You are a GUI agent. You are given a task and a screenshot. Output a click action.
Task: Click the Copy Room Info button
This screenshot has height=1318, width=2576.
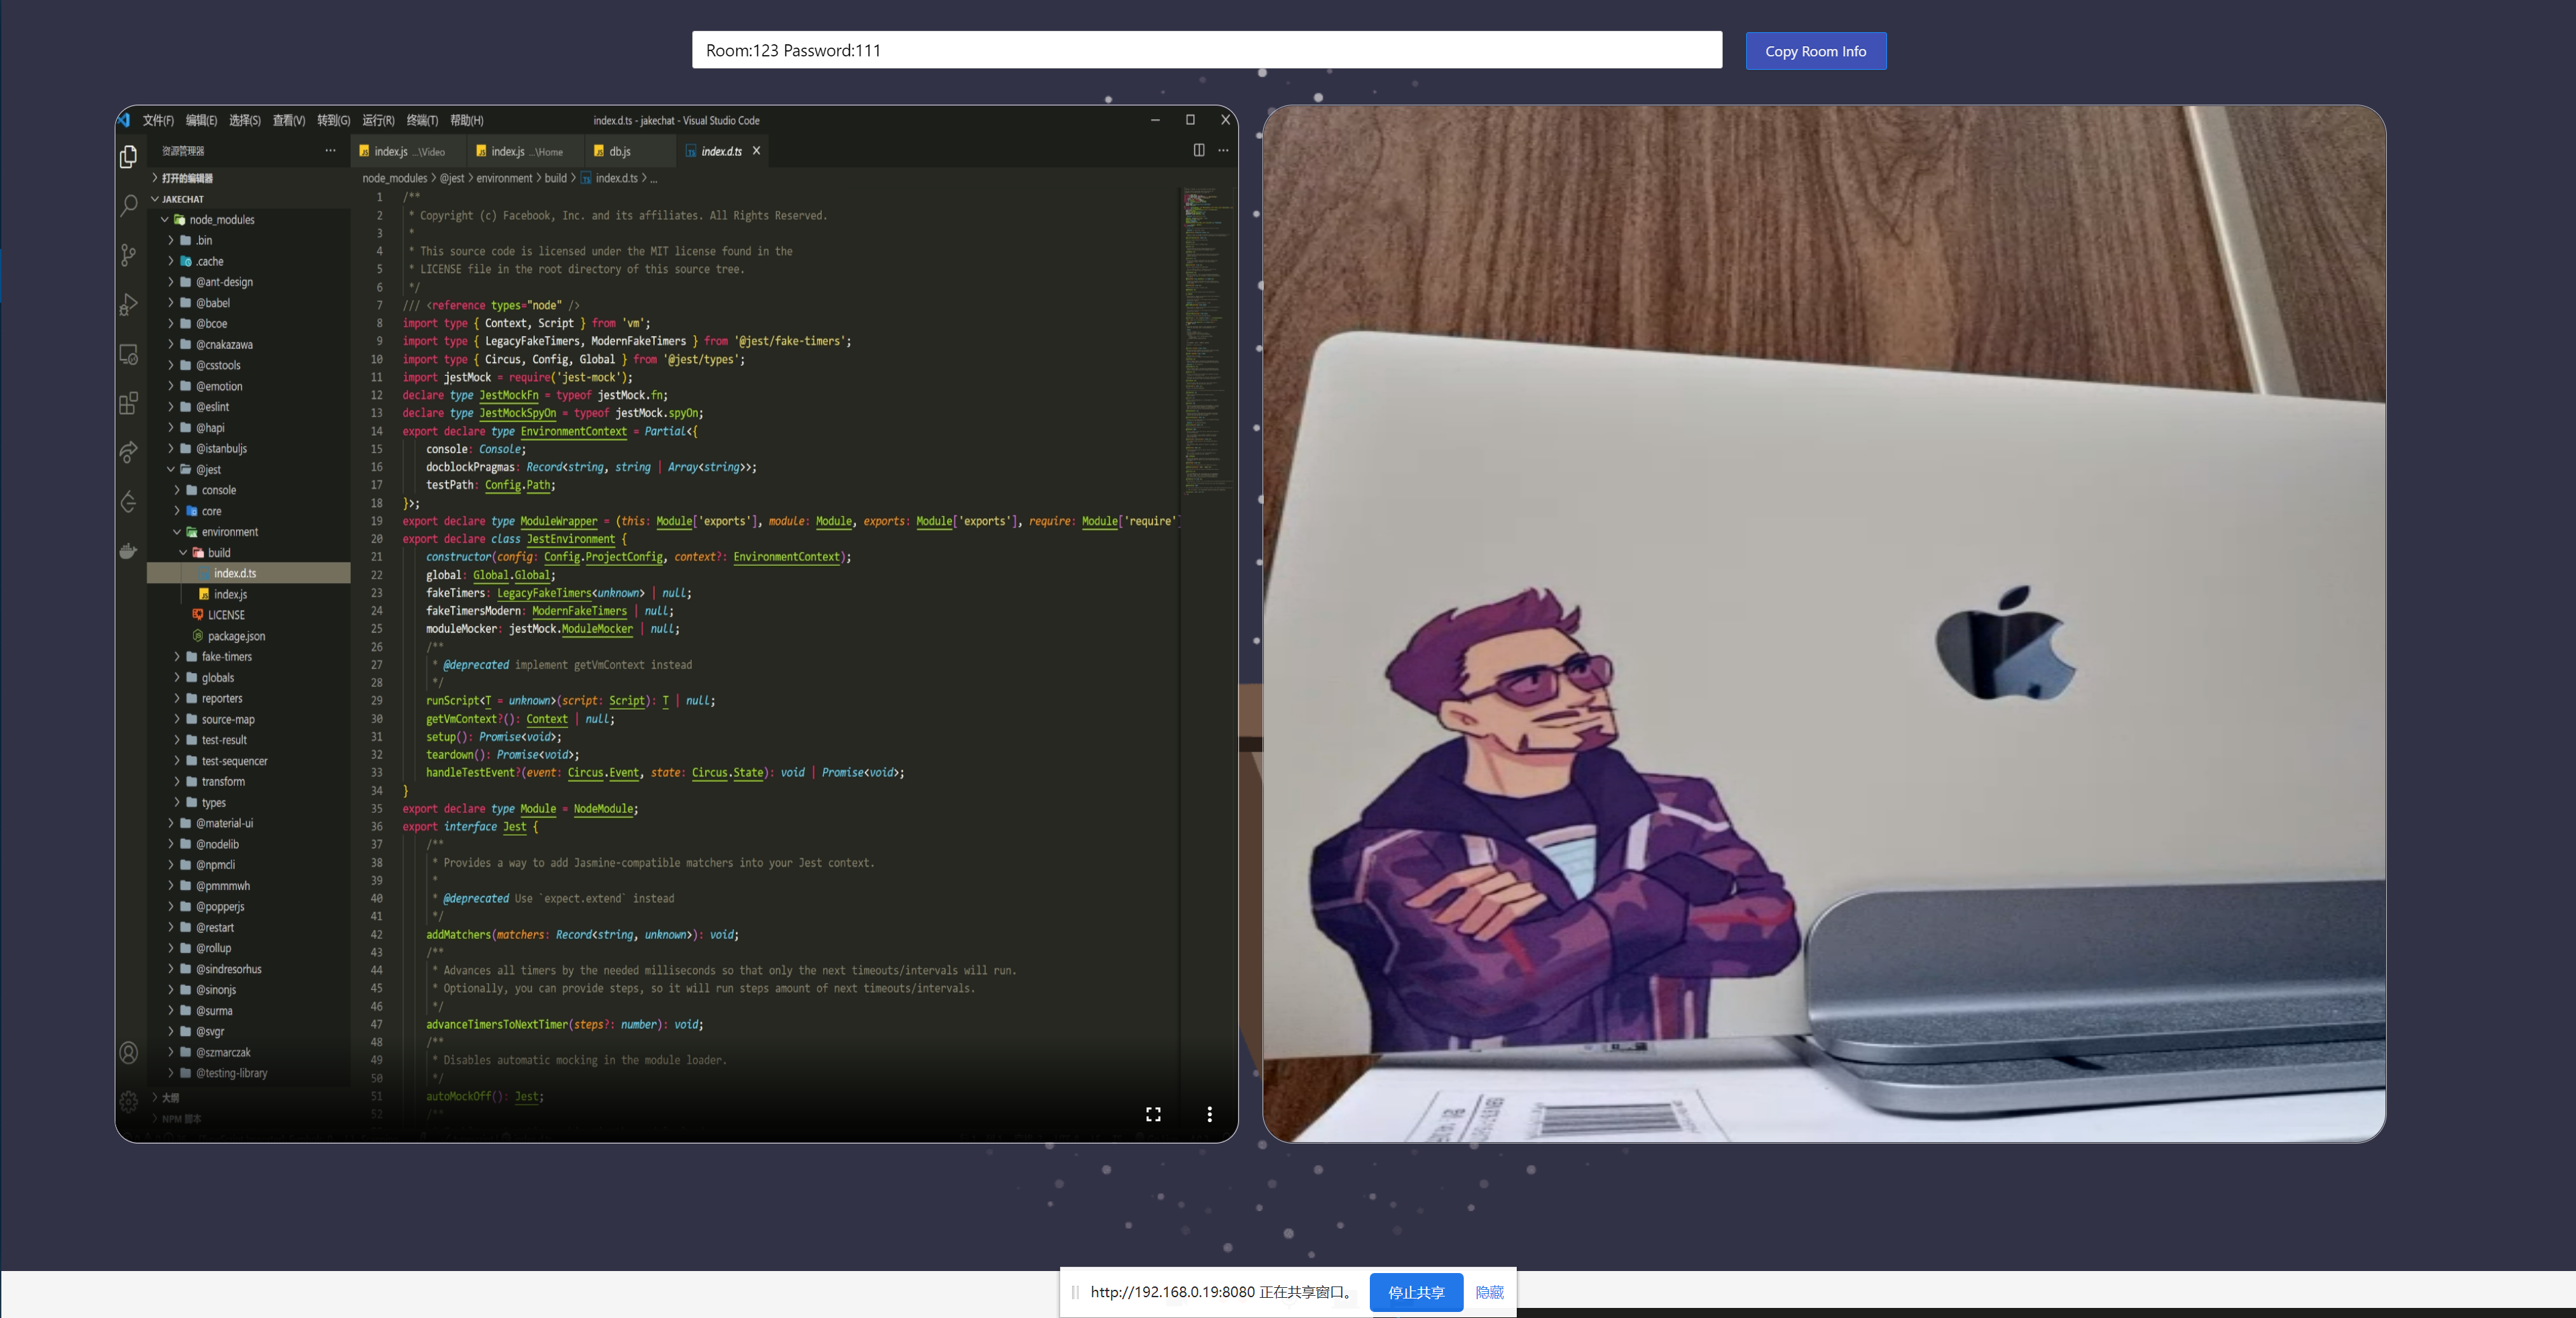(1815, 51)
